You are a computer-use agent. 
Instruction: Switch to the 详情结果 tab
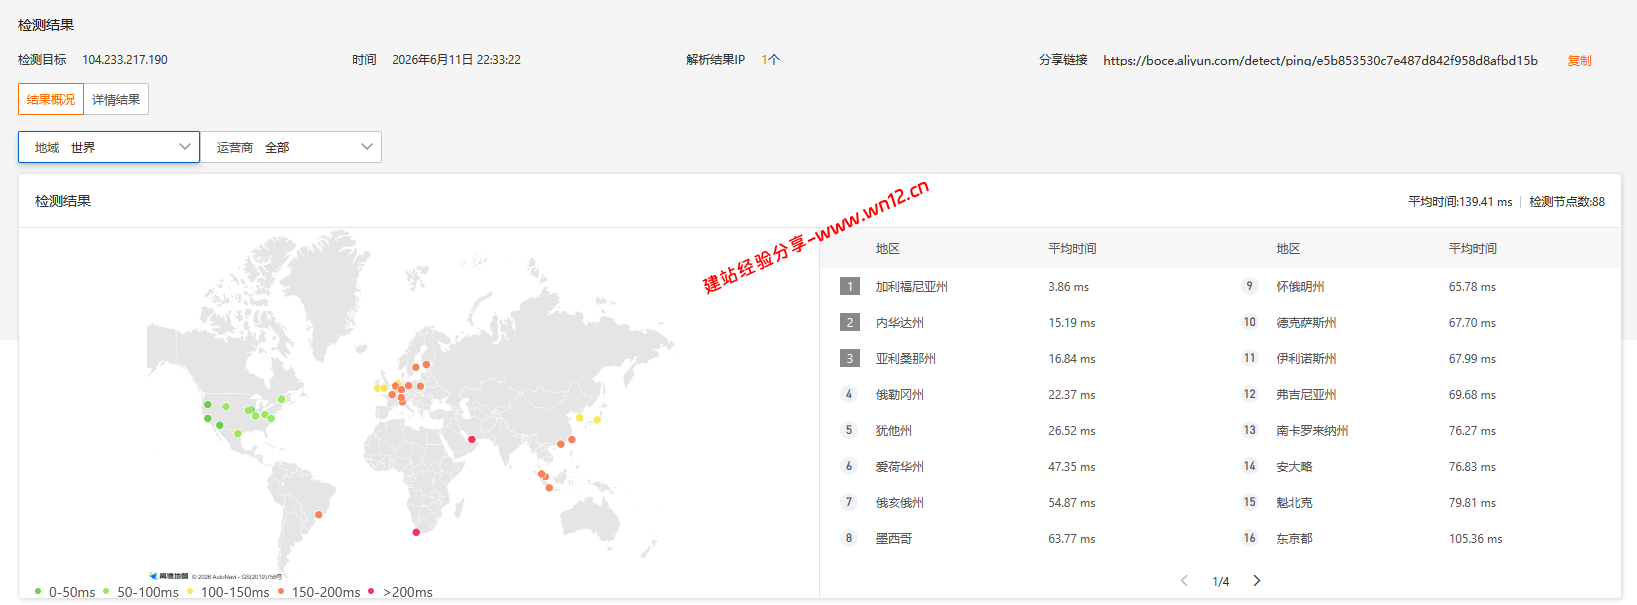[116, 99]
